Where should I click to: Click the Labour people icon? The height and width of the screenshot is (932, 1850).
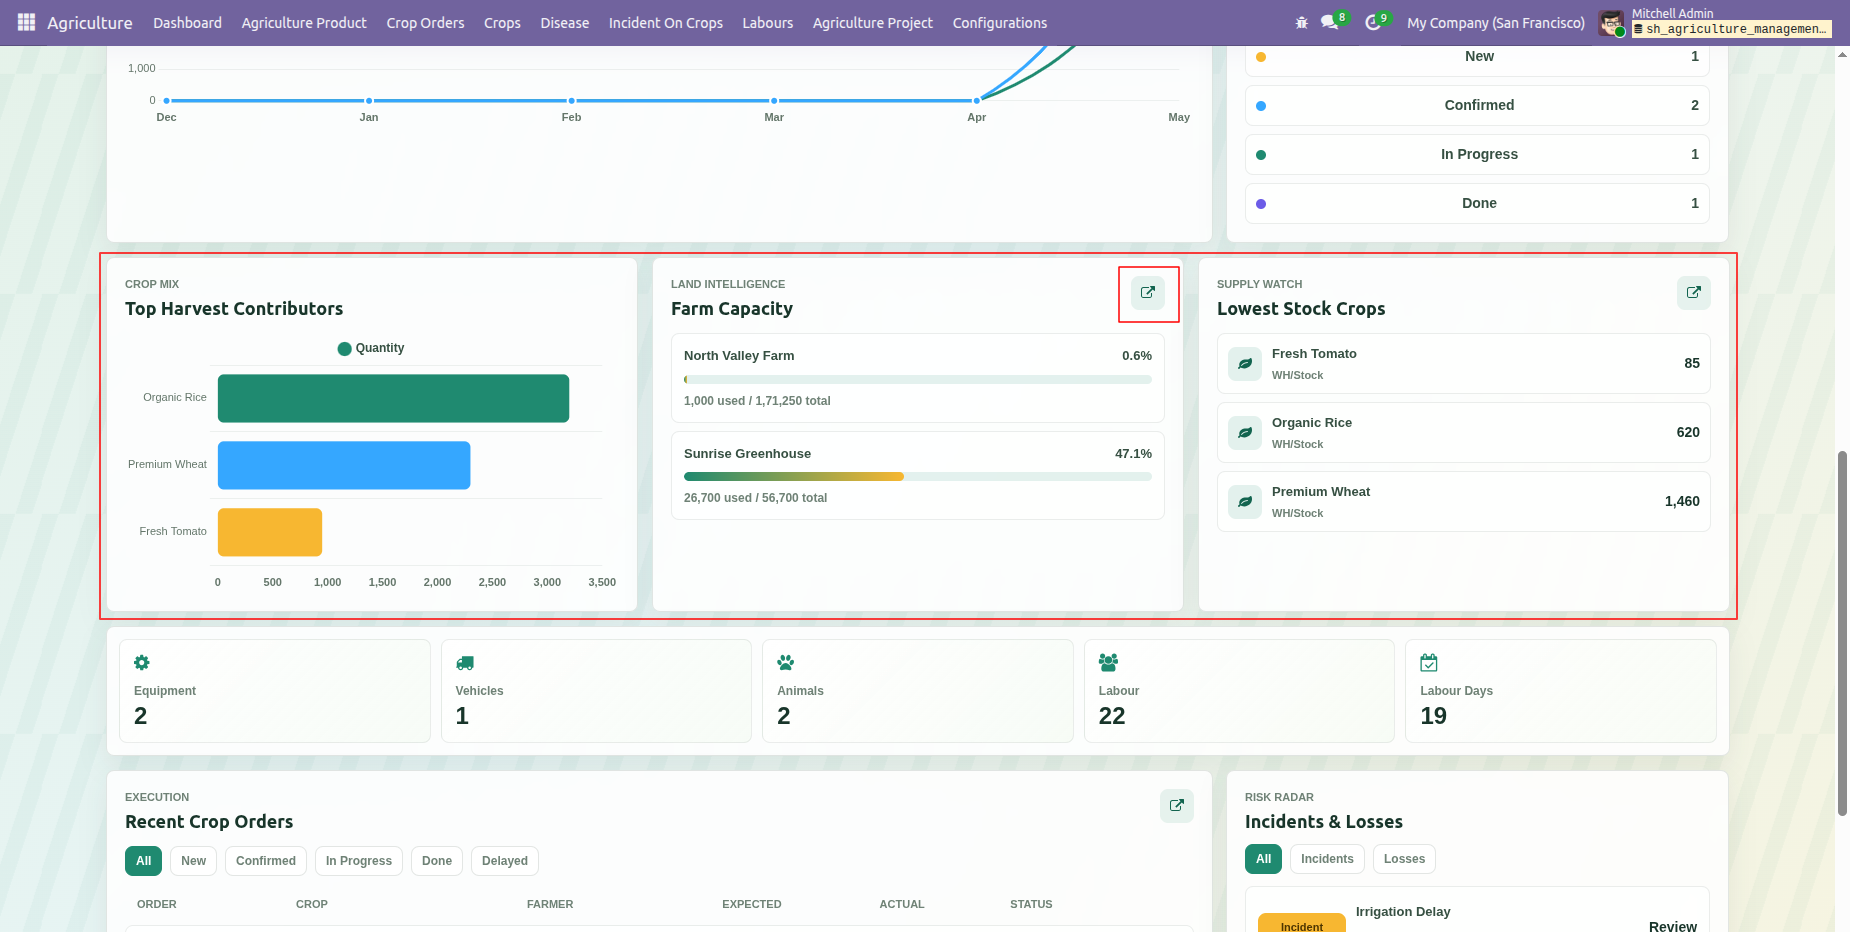pos(1108,662)
